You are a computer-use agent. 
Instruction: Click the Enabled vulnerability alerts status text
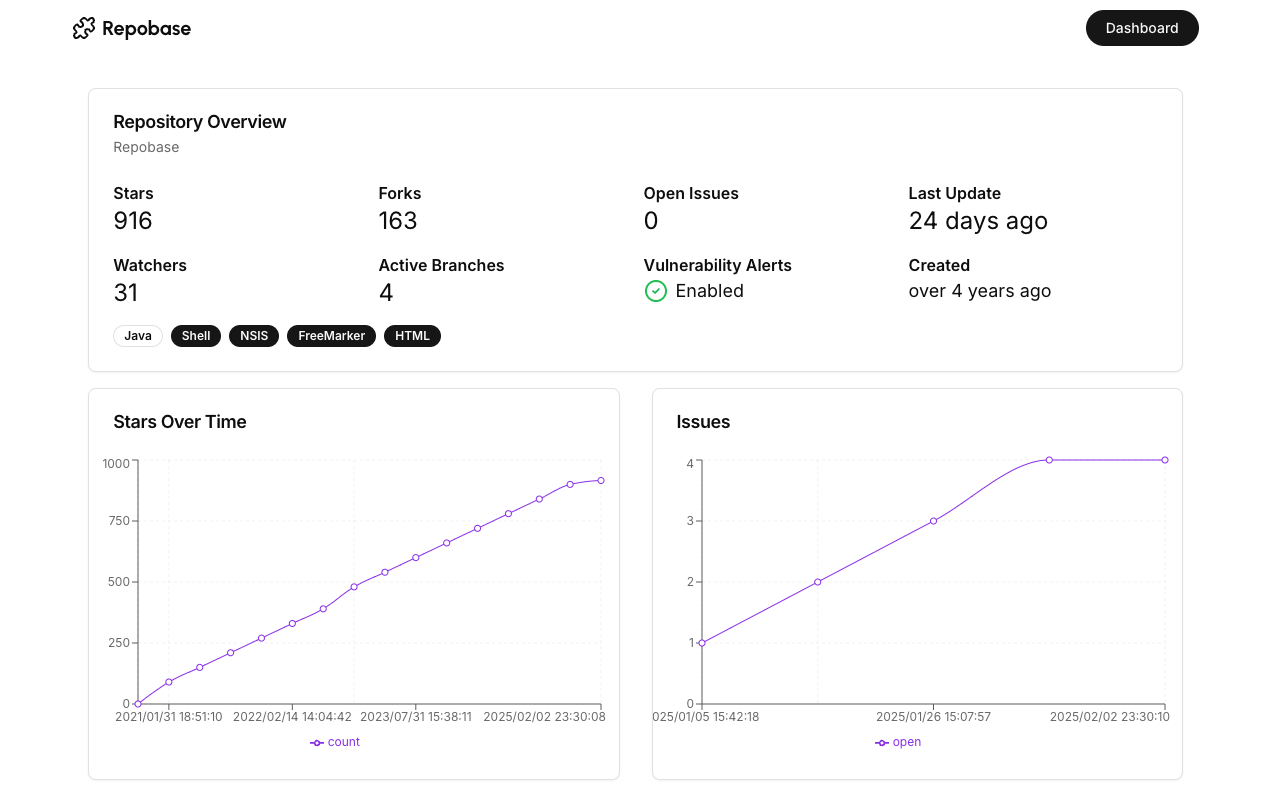tap(710, 291)
